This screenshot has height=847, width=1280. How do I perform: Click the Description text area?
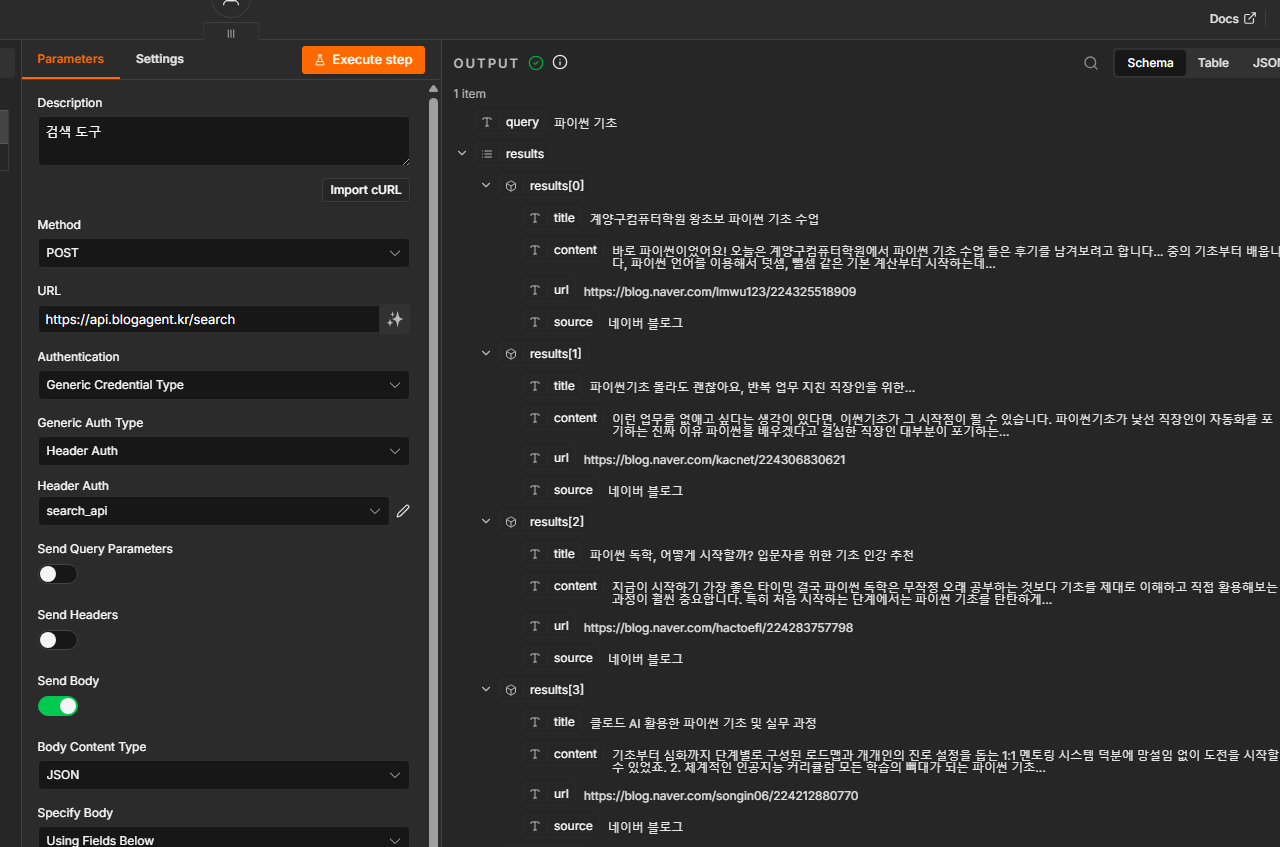coord(223,141)
